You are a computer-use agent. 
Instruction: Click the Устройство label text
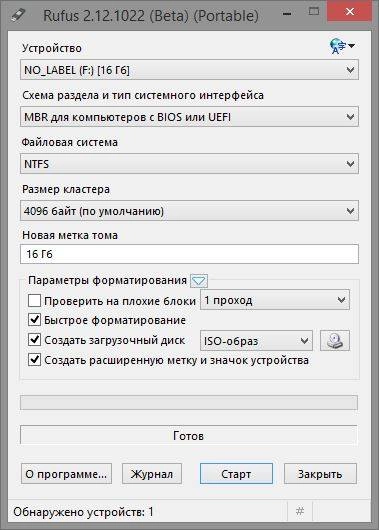(52, 48)
